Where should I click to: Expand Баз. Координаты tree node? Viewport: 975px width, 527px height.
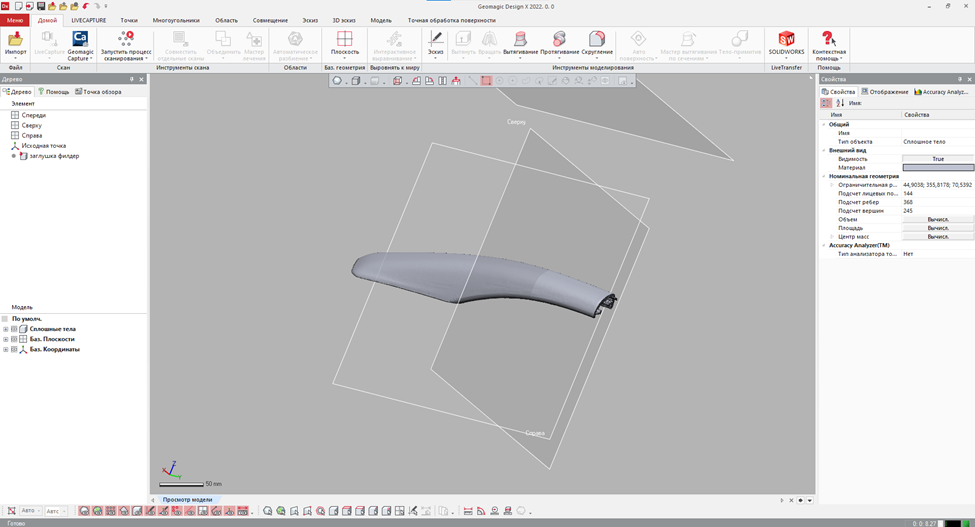click(6, 349)
